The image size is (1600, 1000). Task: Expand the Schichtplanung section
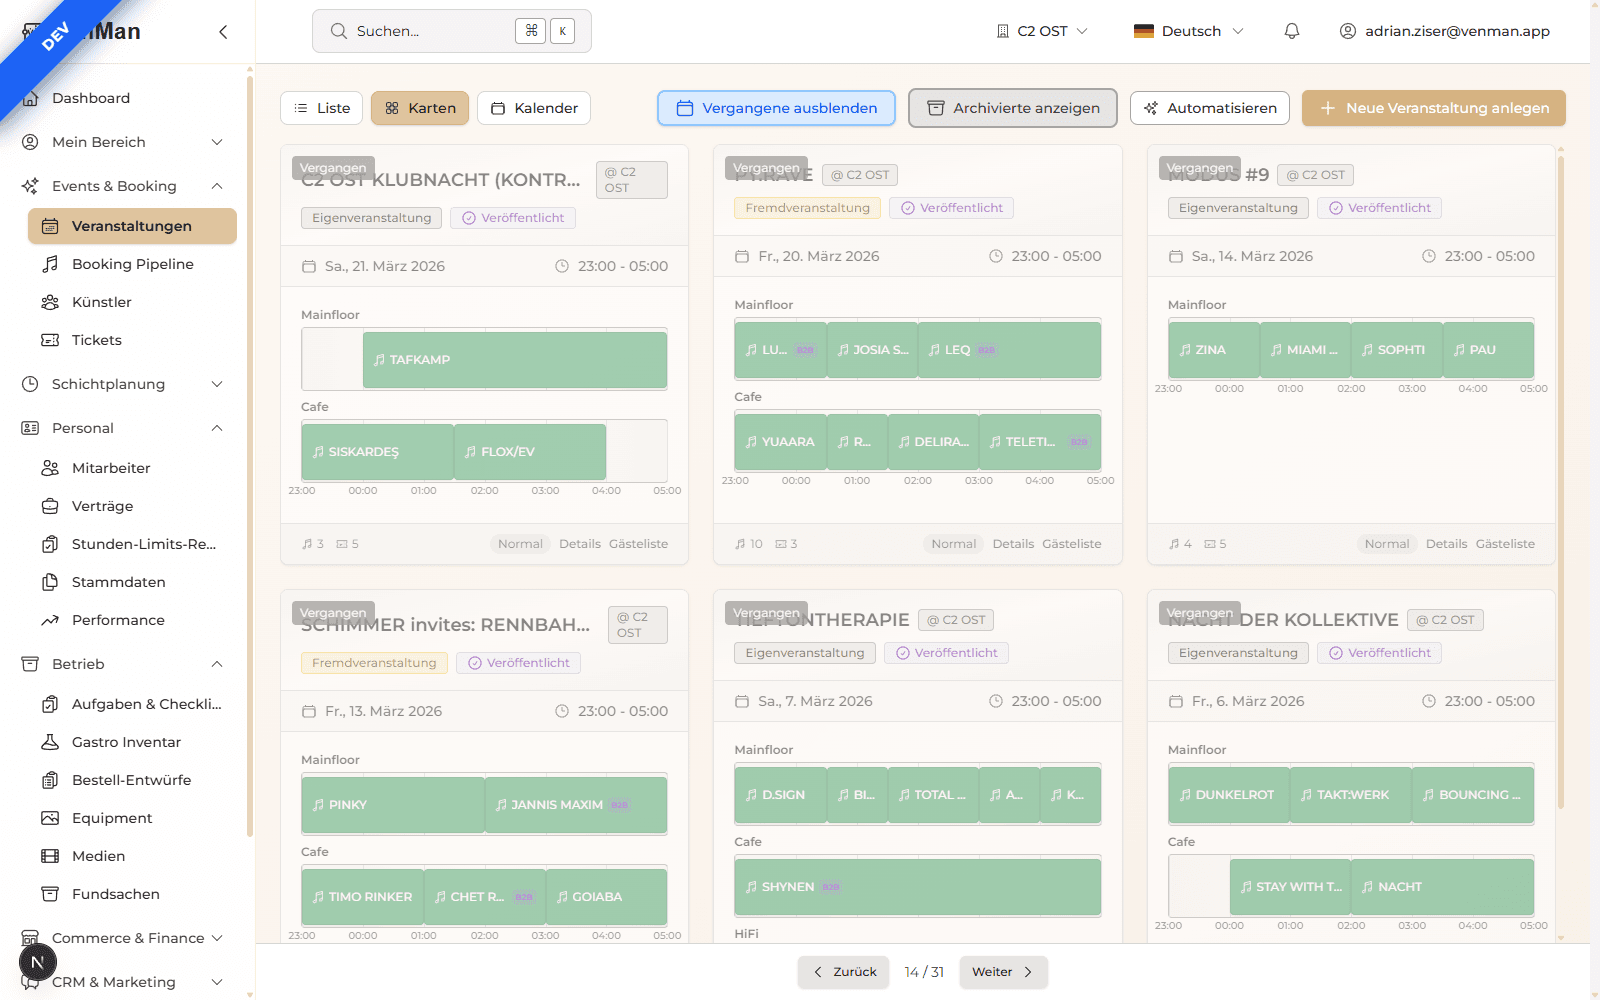coord(122,384)
